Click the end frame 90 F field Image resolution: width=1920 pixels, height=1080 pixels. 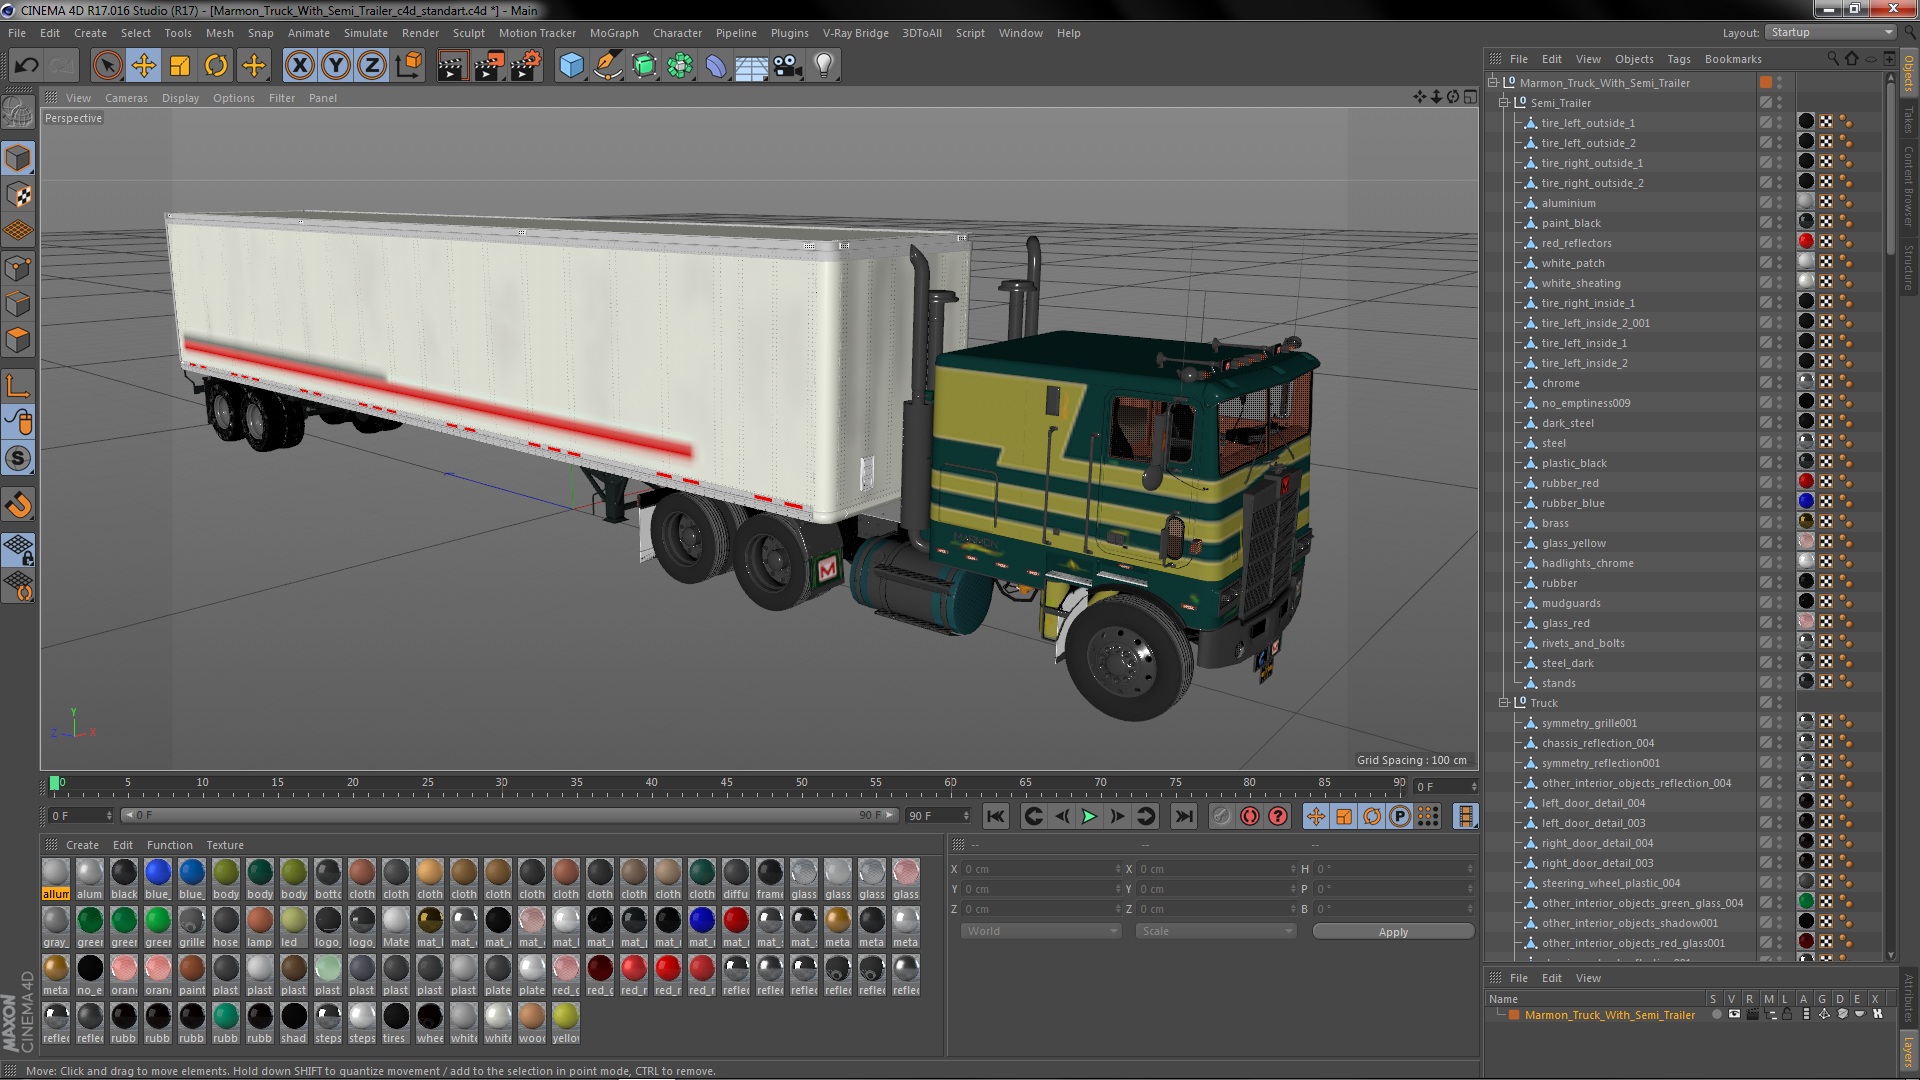click(x=938, y=816)
